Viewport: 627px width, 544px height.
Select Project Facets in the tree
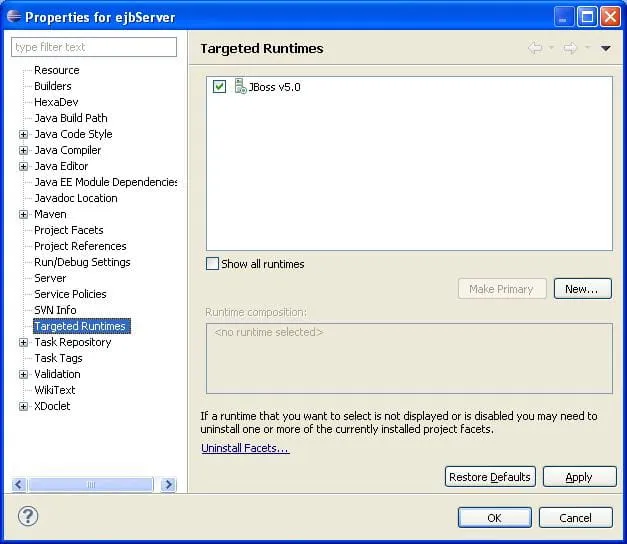click(69, 230)
